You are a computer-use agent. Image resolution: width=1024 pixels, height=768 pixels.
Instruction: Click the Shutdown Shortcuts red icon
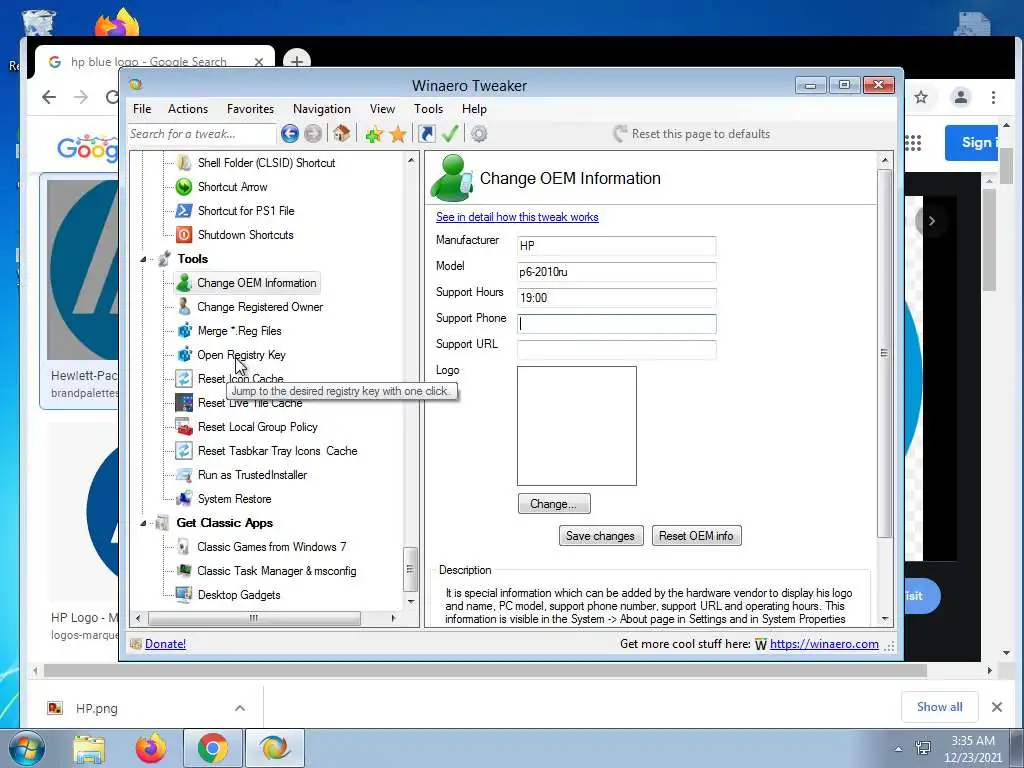pyautogui.click(x=184, y=234)
